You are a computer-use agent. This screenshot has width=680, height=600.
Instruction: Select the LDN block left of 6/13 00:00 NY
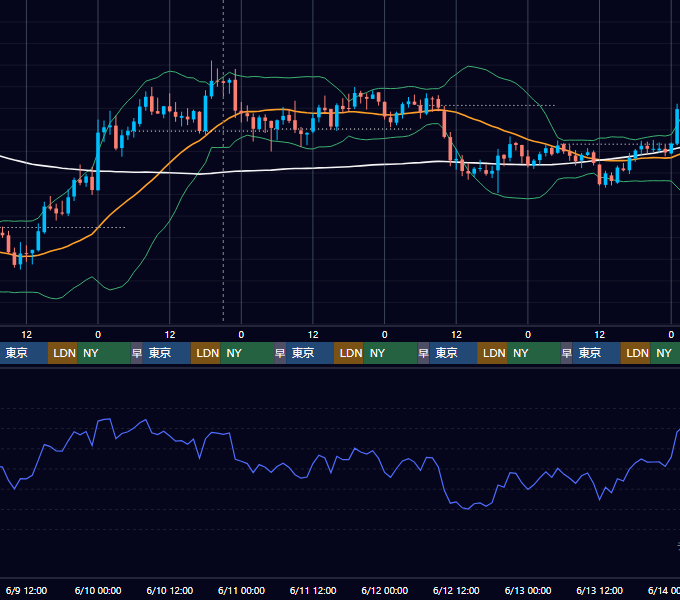coord(492,353)
